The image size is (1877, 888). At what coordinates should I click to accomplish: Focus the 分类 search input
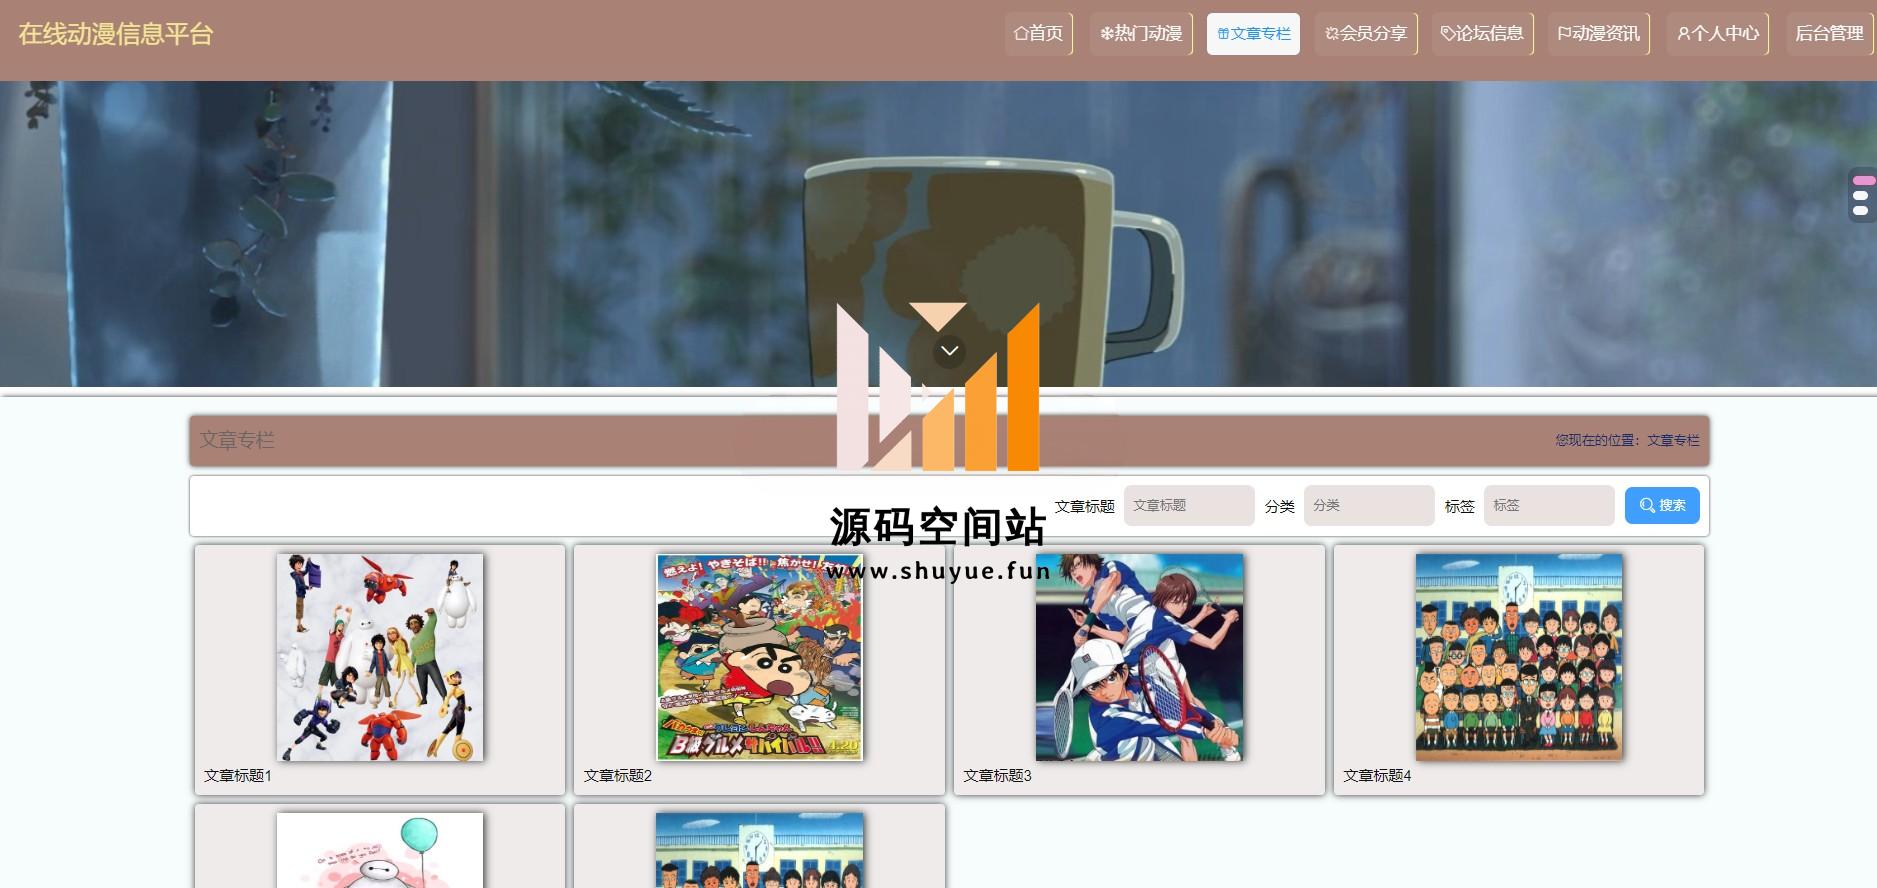pyautogui.click(x=1369, y=506)
